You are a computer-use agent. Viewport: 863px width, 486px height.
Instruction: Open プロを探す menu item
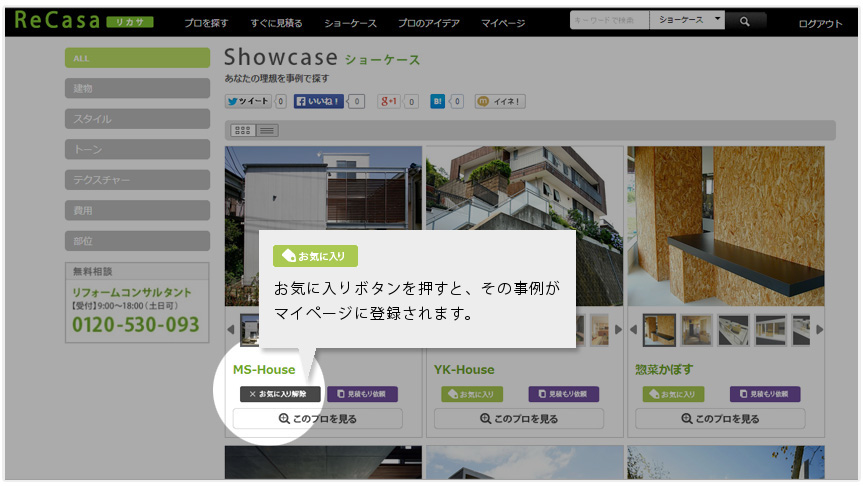click(206, 23)
